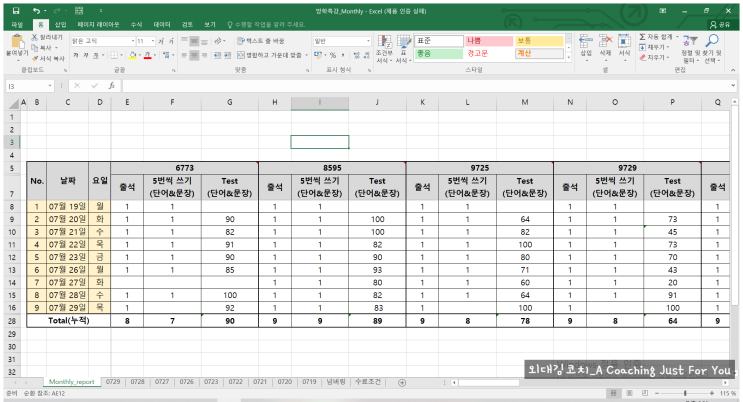Apply the 좋음 cell style
The height and width of the screenshot is (402, 743).
click(439, 54)
